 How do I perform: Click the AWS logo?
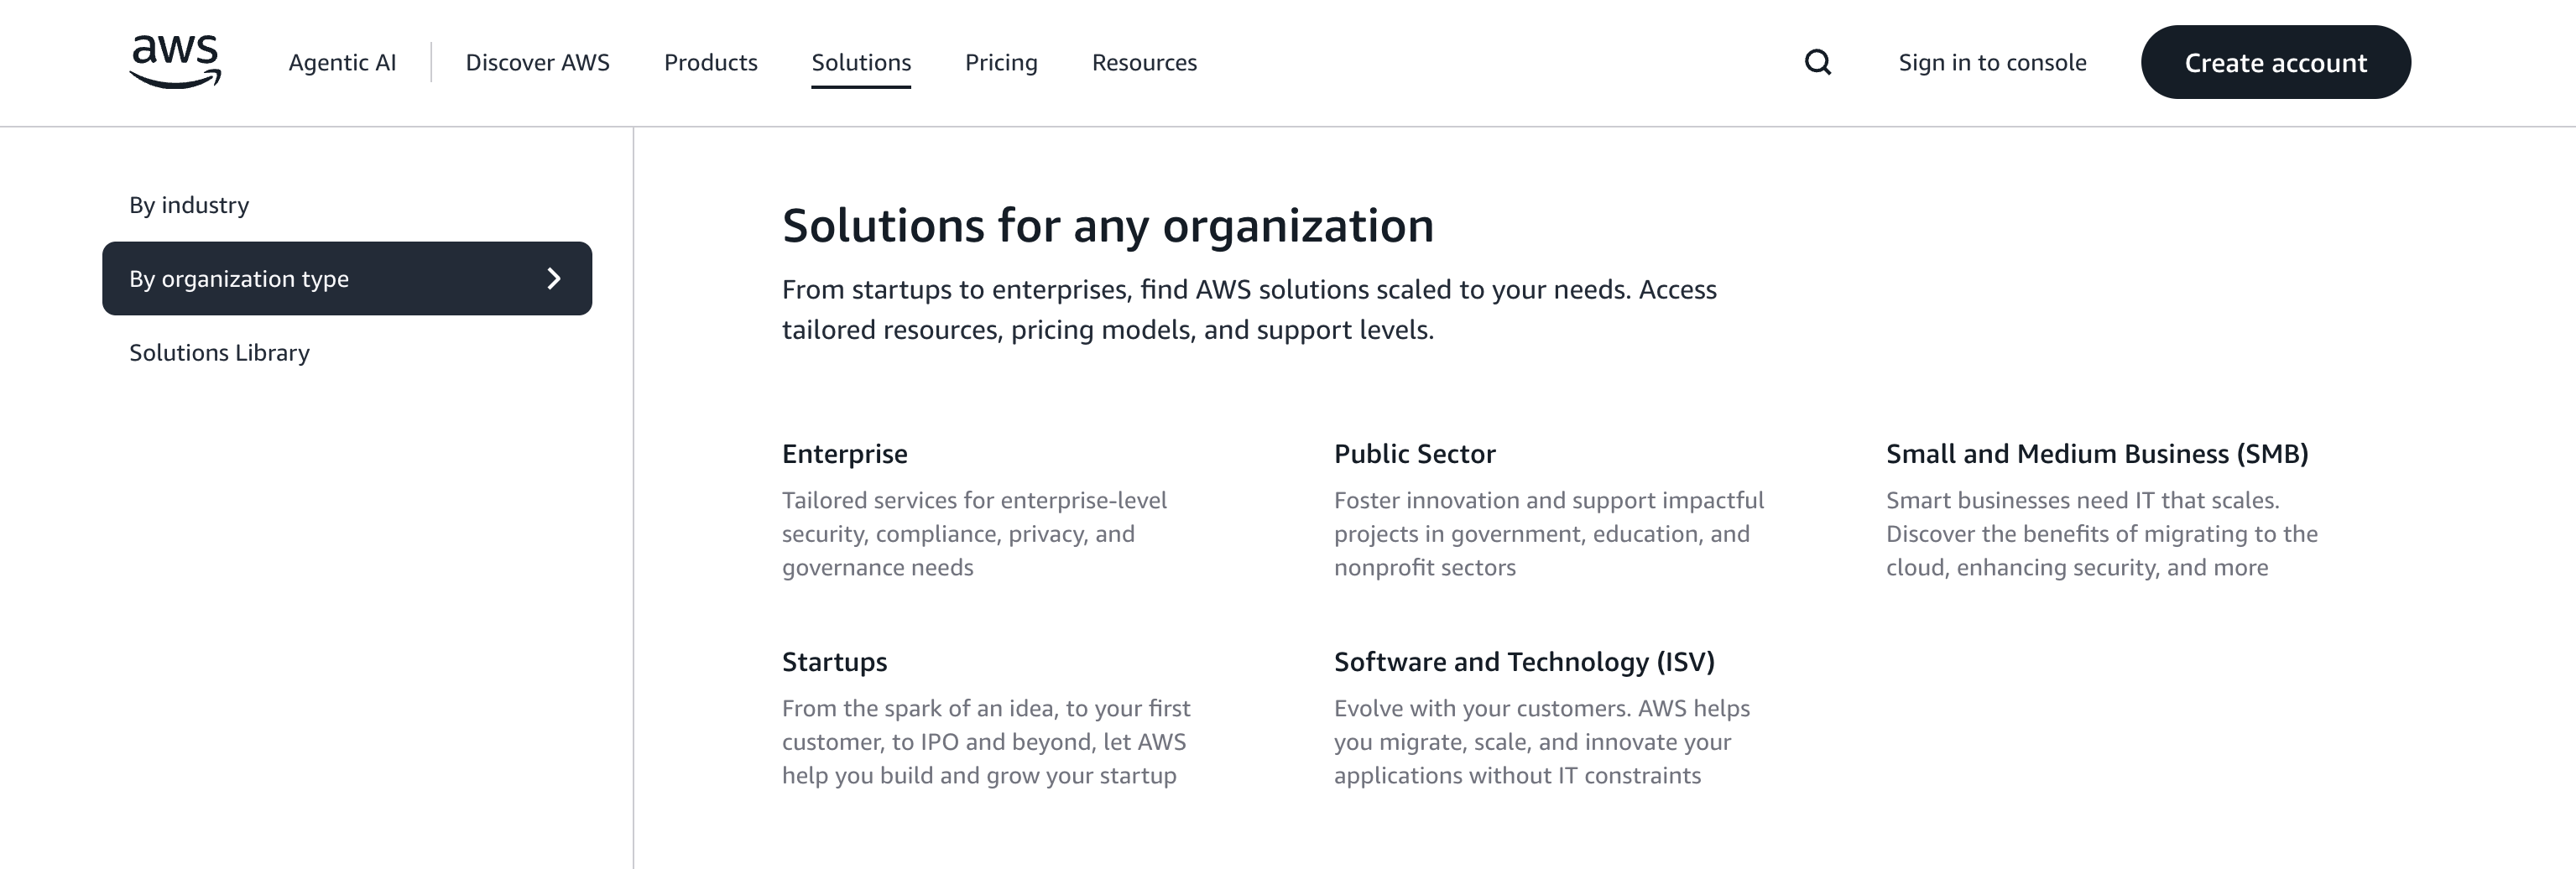tap(175, 62)
